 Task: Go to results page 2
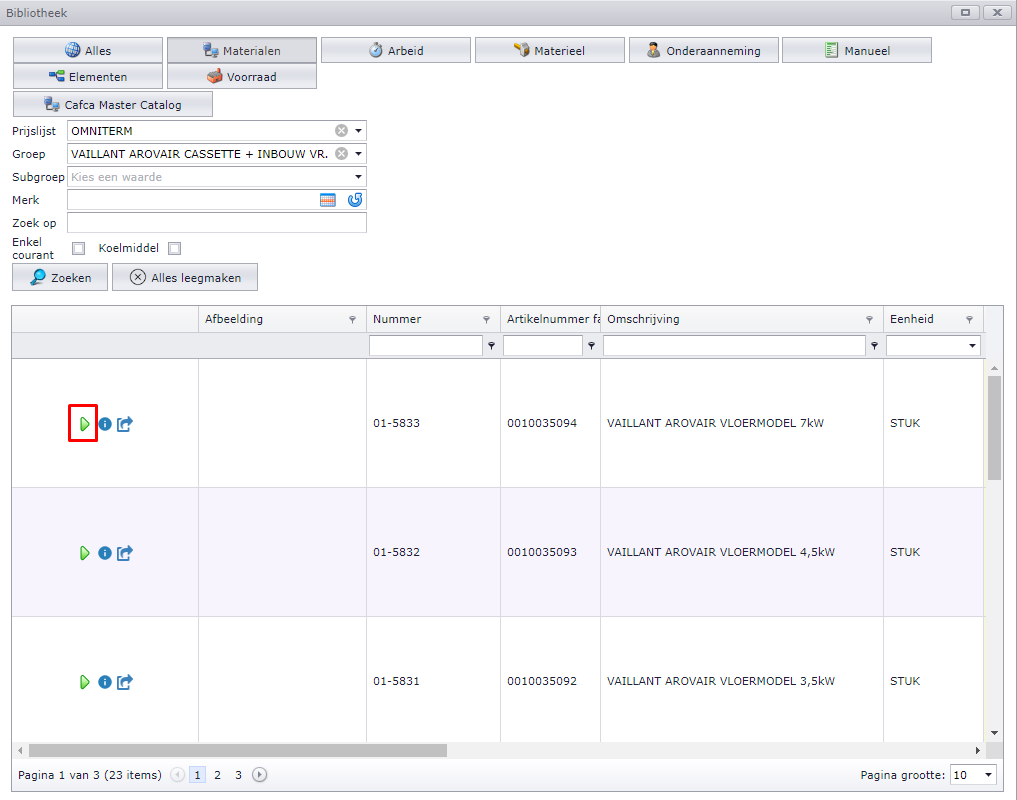[x=217, y=775]
